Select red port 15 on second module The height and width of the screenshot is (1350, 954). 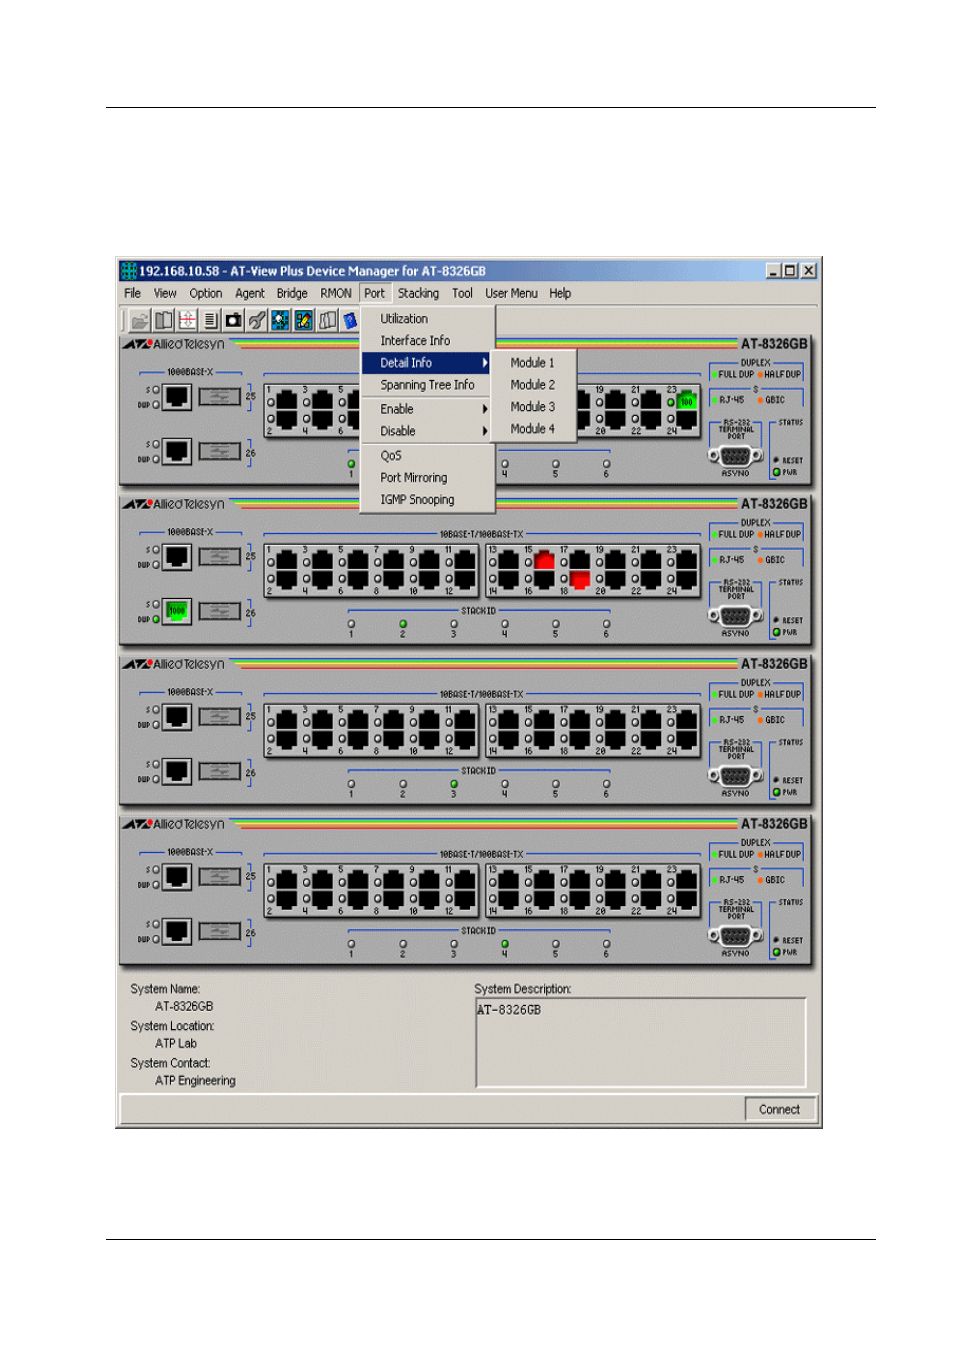(544, 560)
